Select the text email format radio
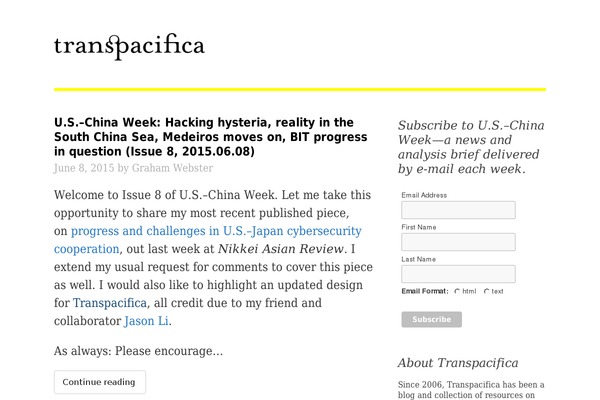The width and height of the screenshot is (600, 400). coord(486,292)
